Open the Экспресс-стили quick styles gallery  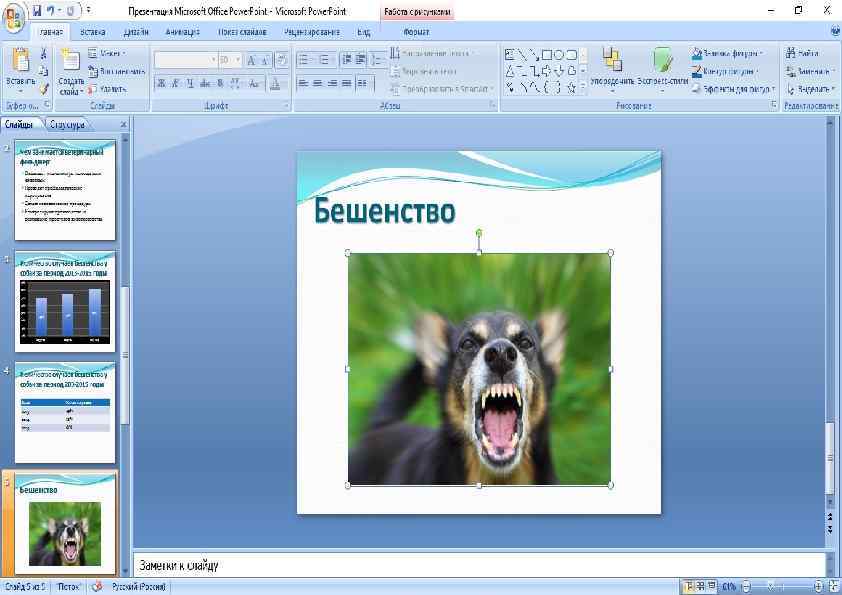point(663,69)
